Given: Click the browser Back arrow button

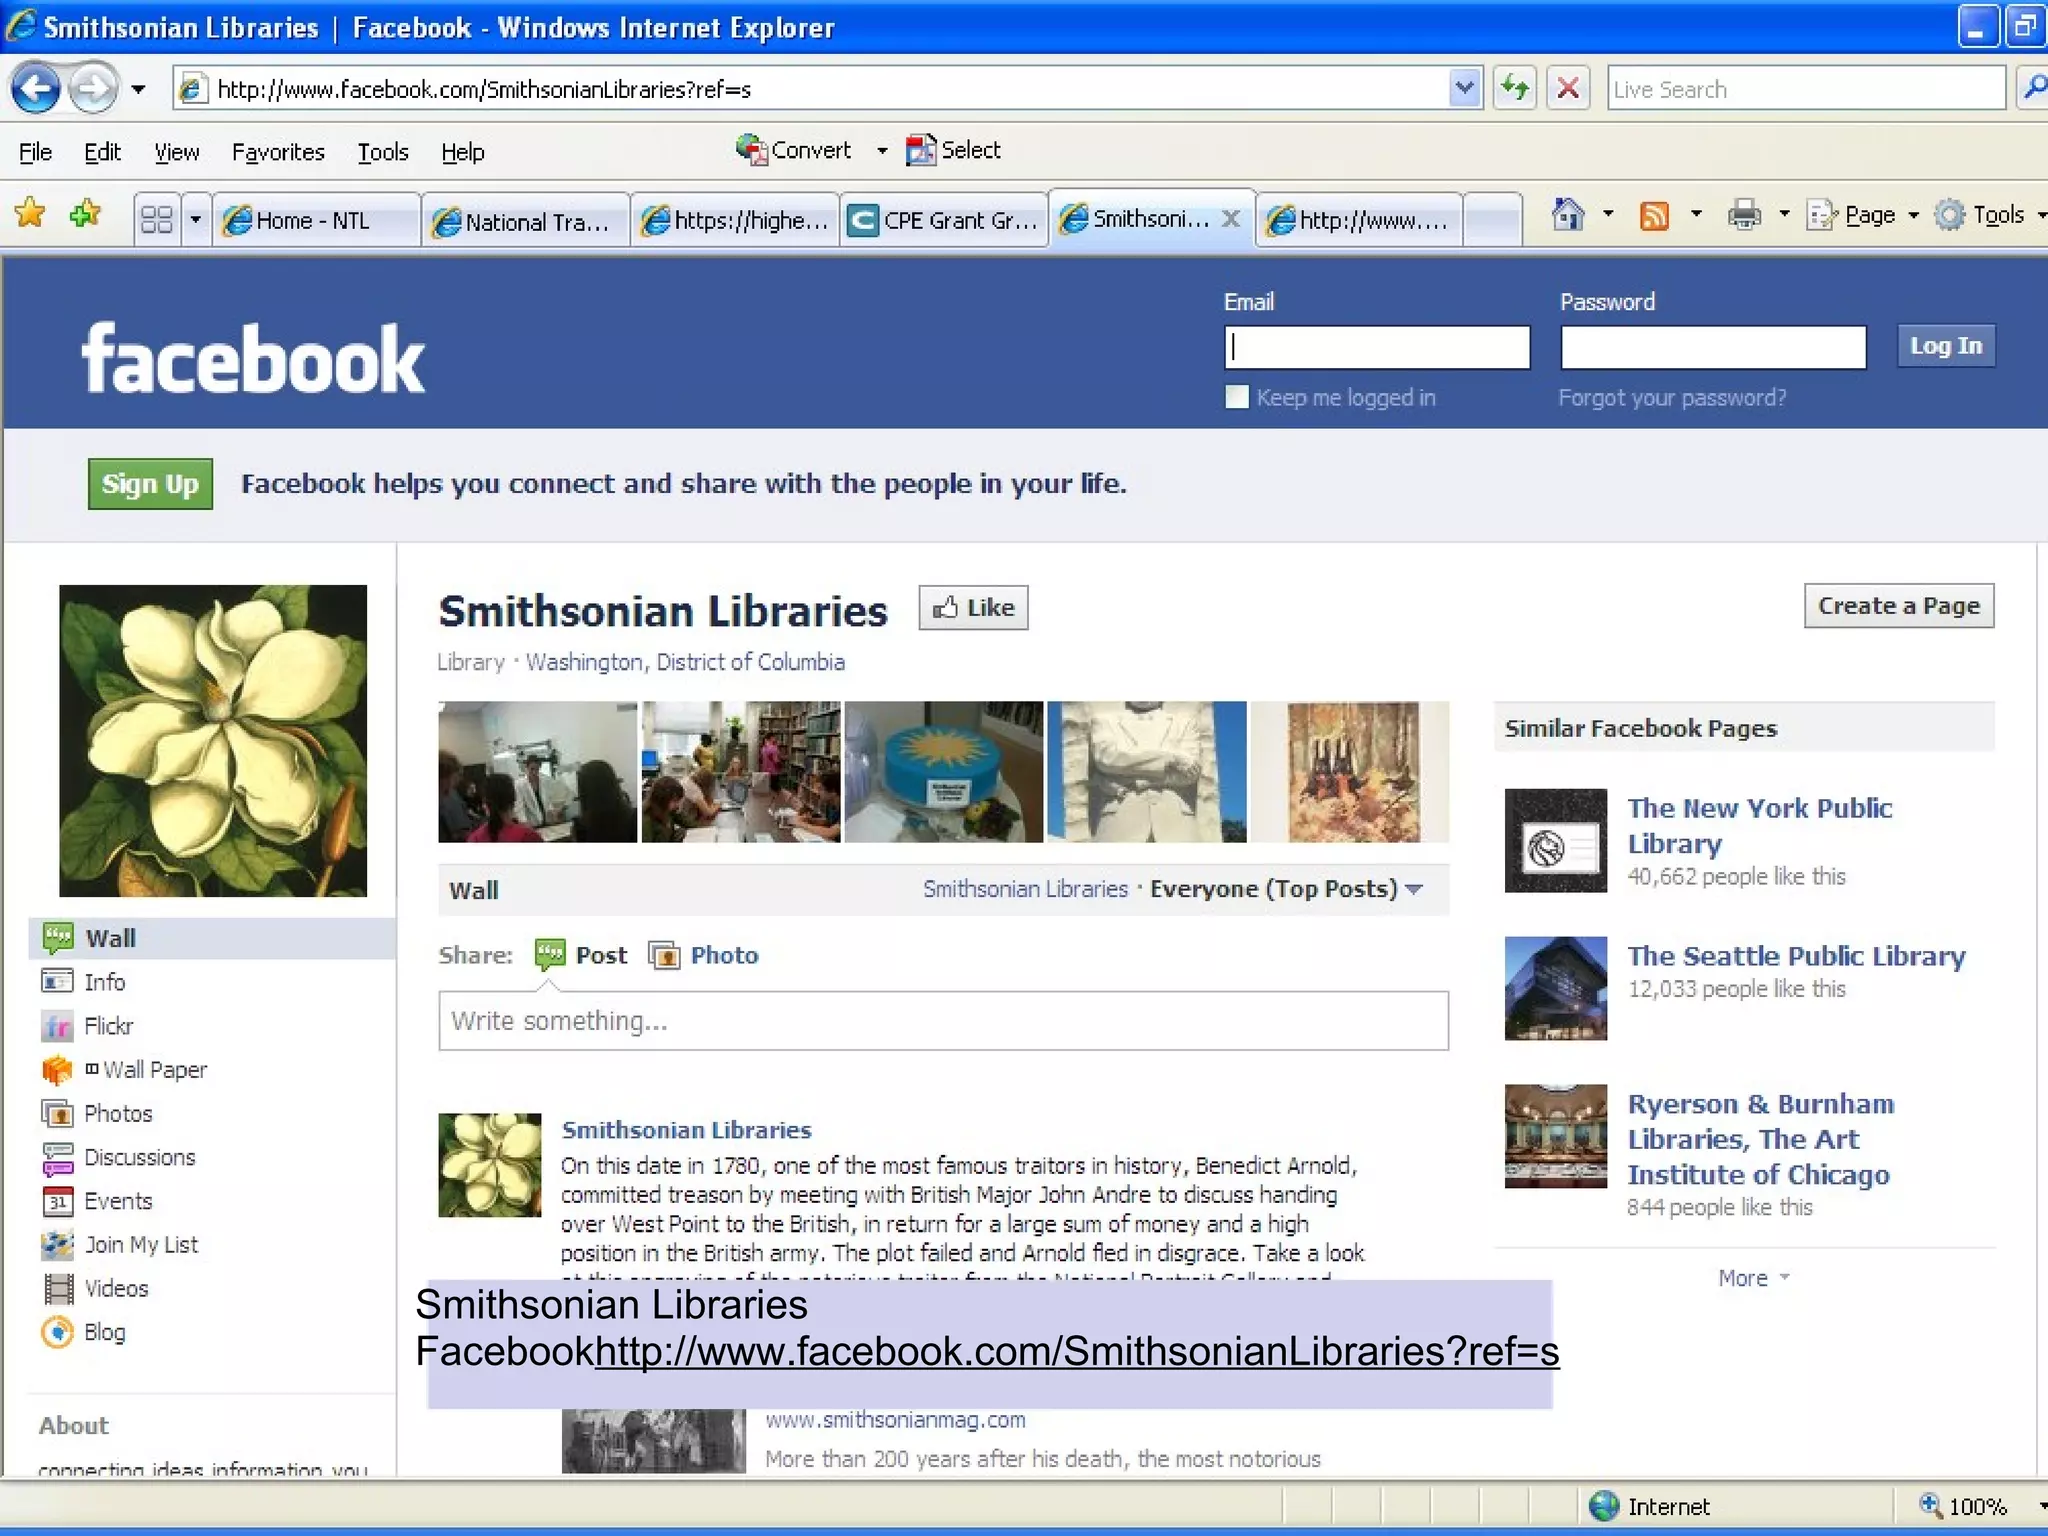Looking at the screenshot, I should 37,89.
